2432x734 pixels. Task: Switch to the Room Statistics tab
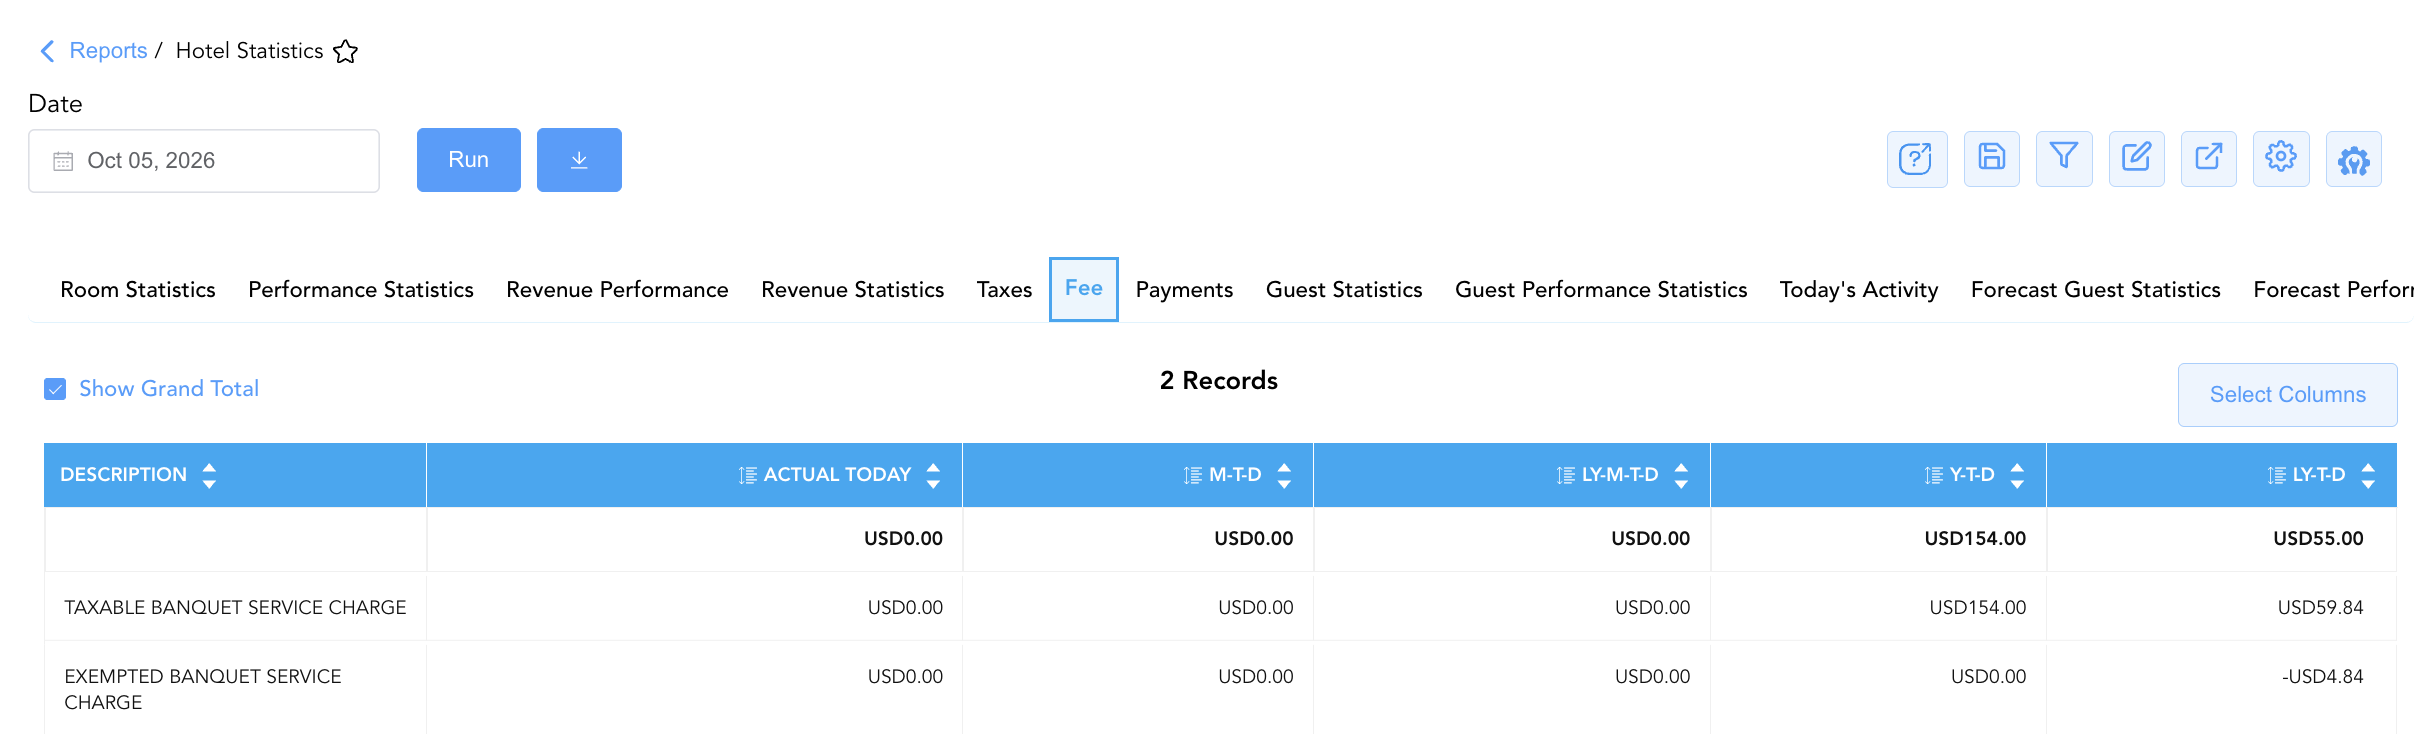[138, 290]
